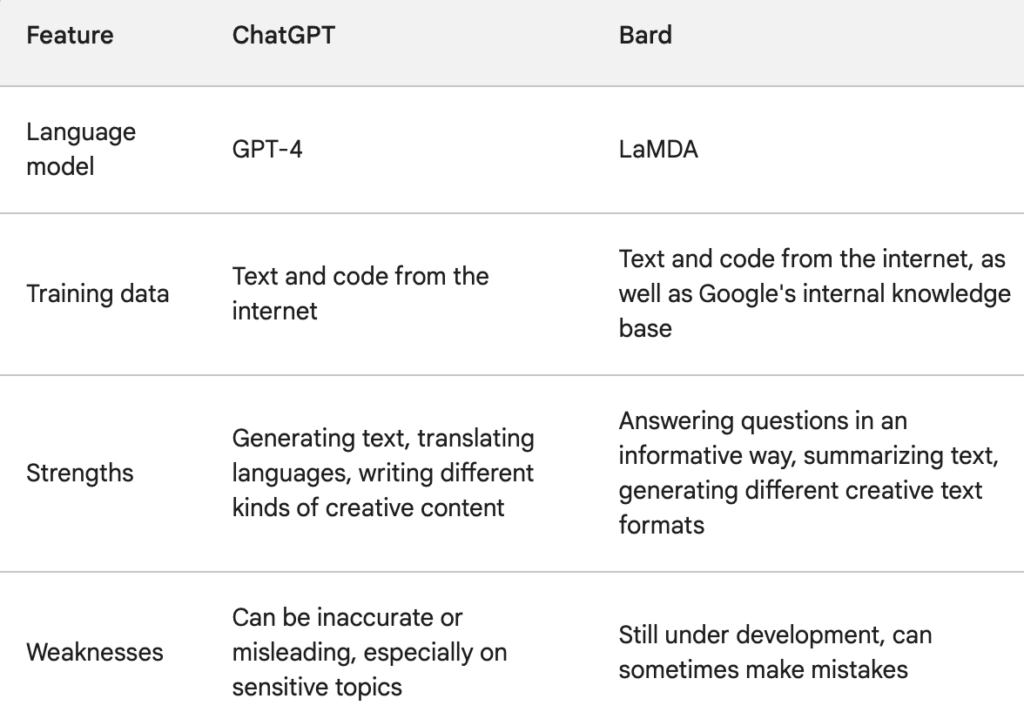
Task: Click the 'Still under development' cell
Action: tap(775, 652)
